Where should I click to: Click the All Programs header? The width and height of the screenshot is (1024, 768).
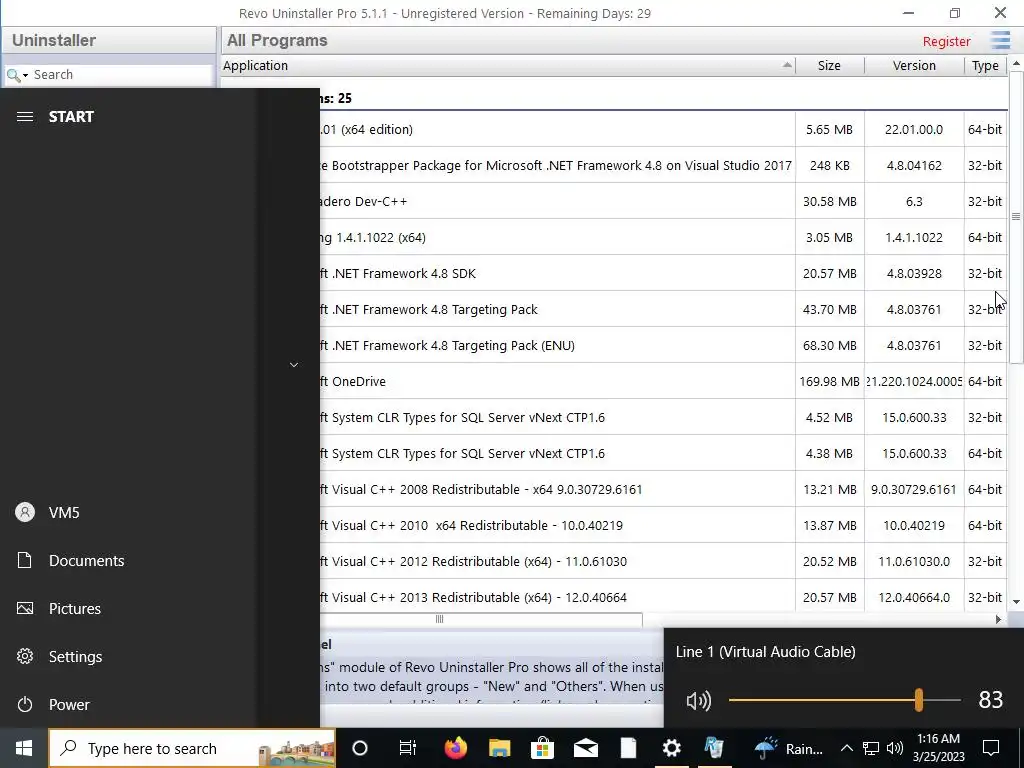277,40
